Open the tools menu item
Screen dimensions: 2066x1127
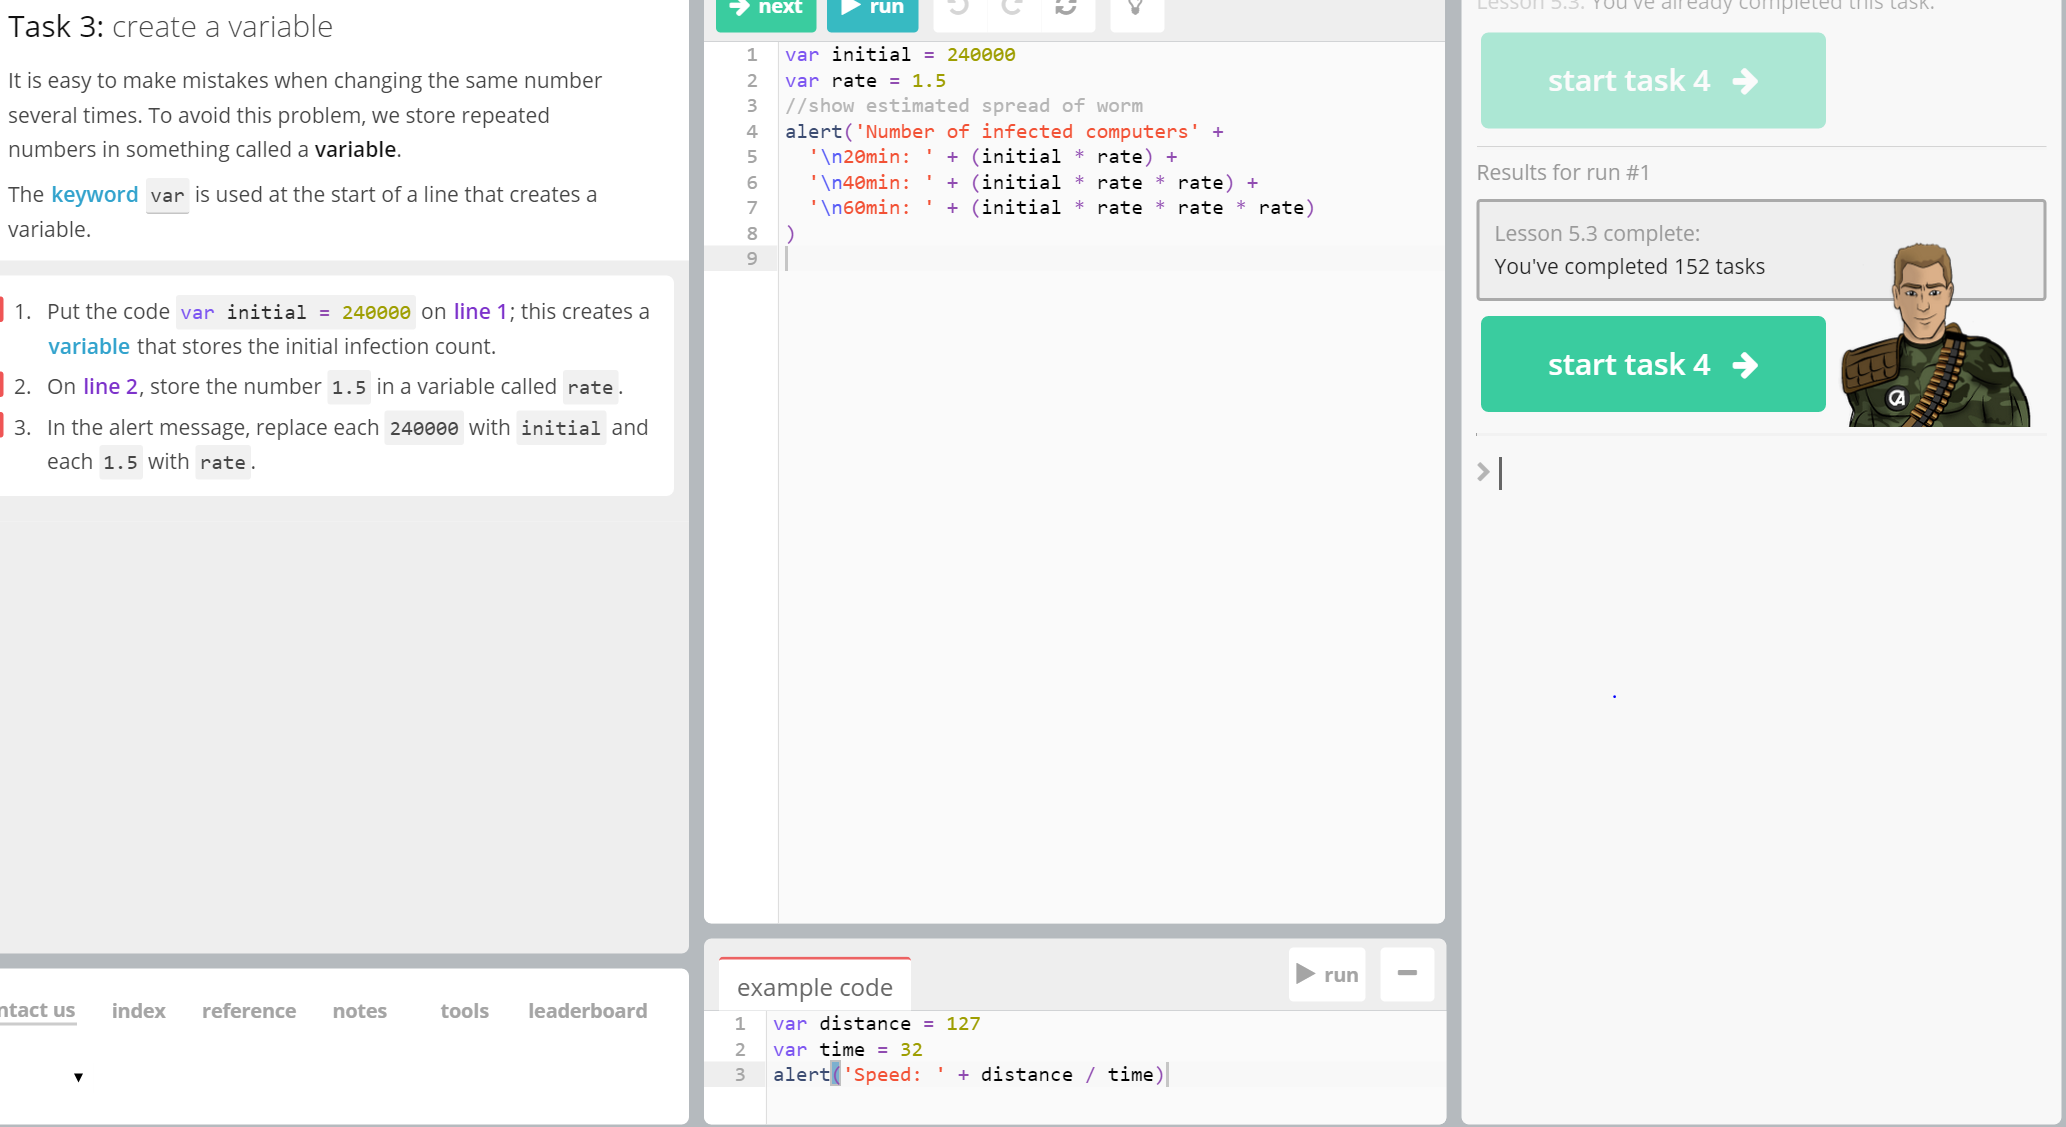pyautogui.click(x=465, y=1011)
